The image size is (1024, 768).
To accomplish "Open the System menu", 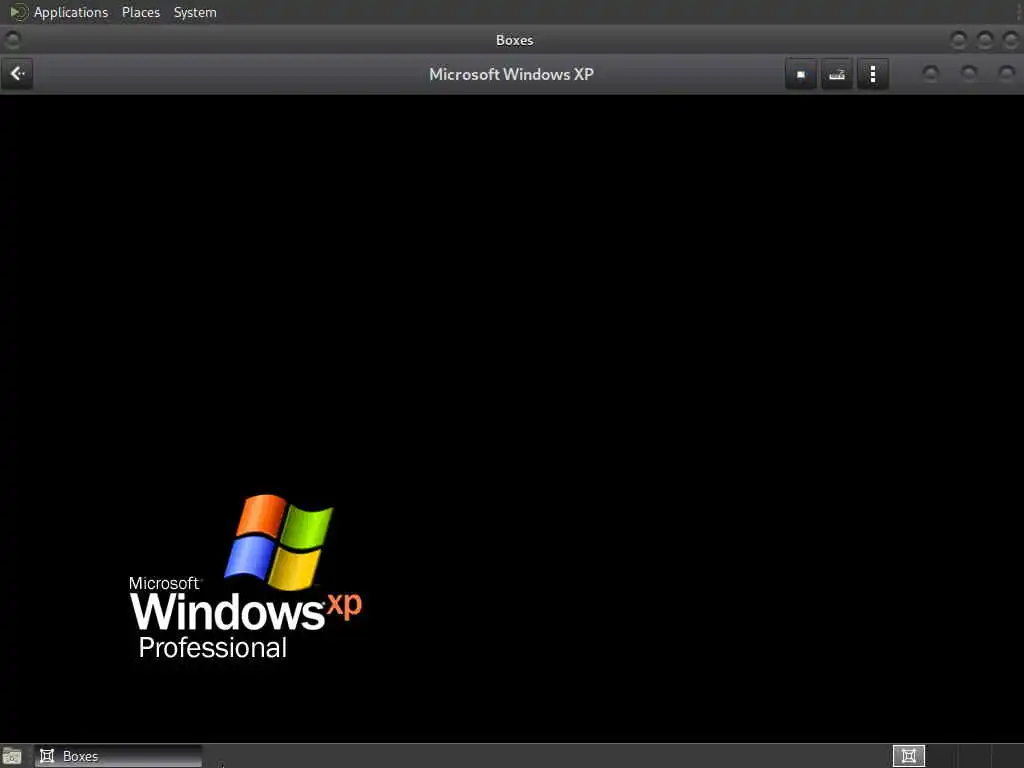I will pos(195,12).
